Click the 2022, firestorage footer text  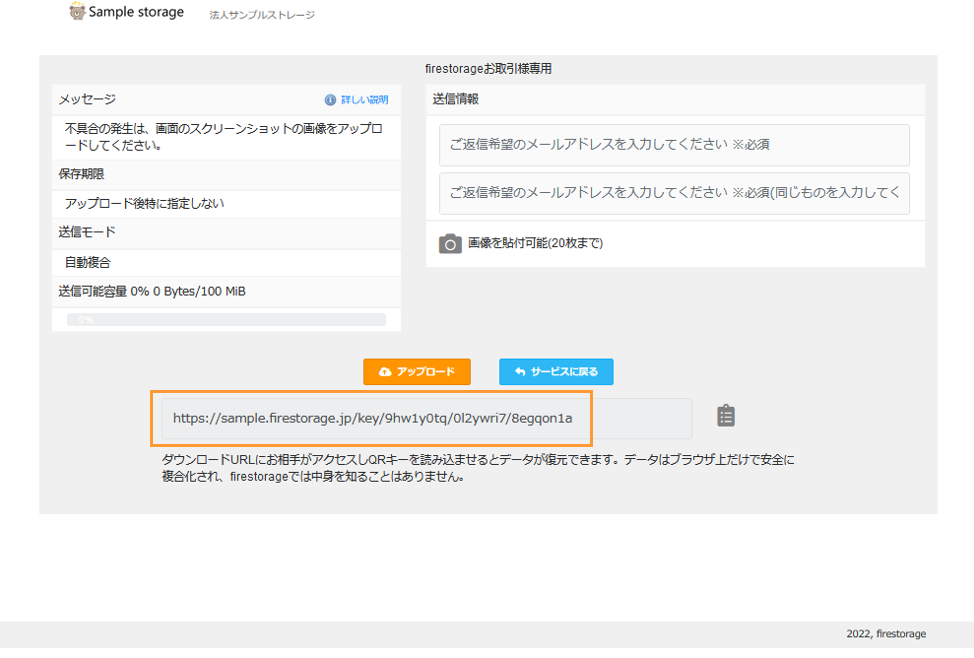click(x=886, y=634)
